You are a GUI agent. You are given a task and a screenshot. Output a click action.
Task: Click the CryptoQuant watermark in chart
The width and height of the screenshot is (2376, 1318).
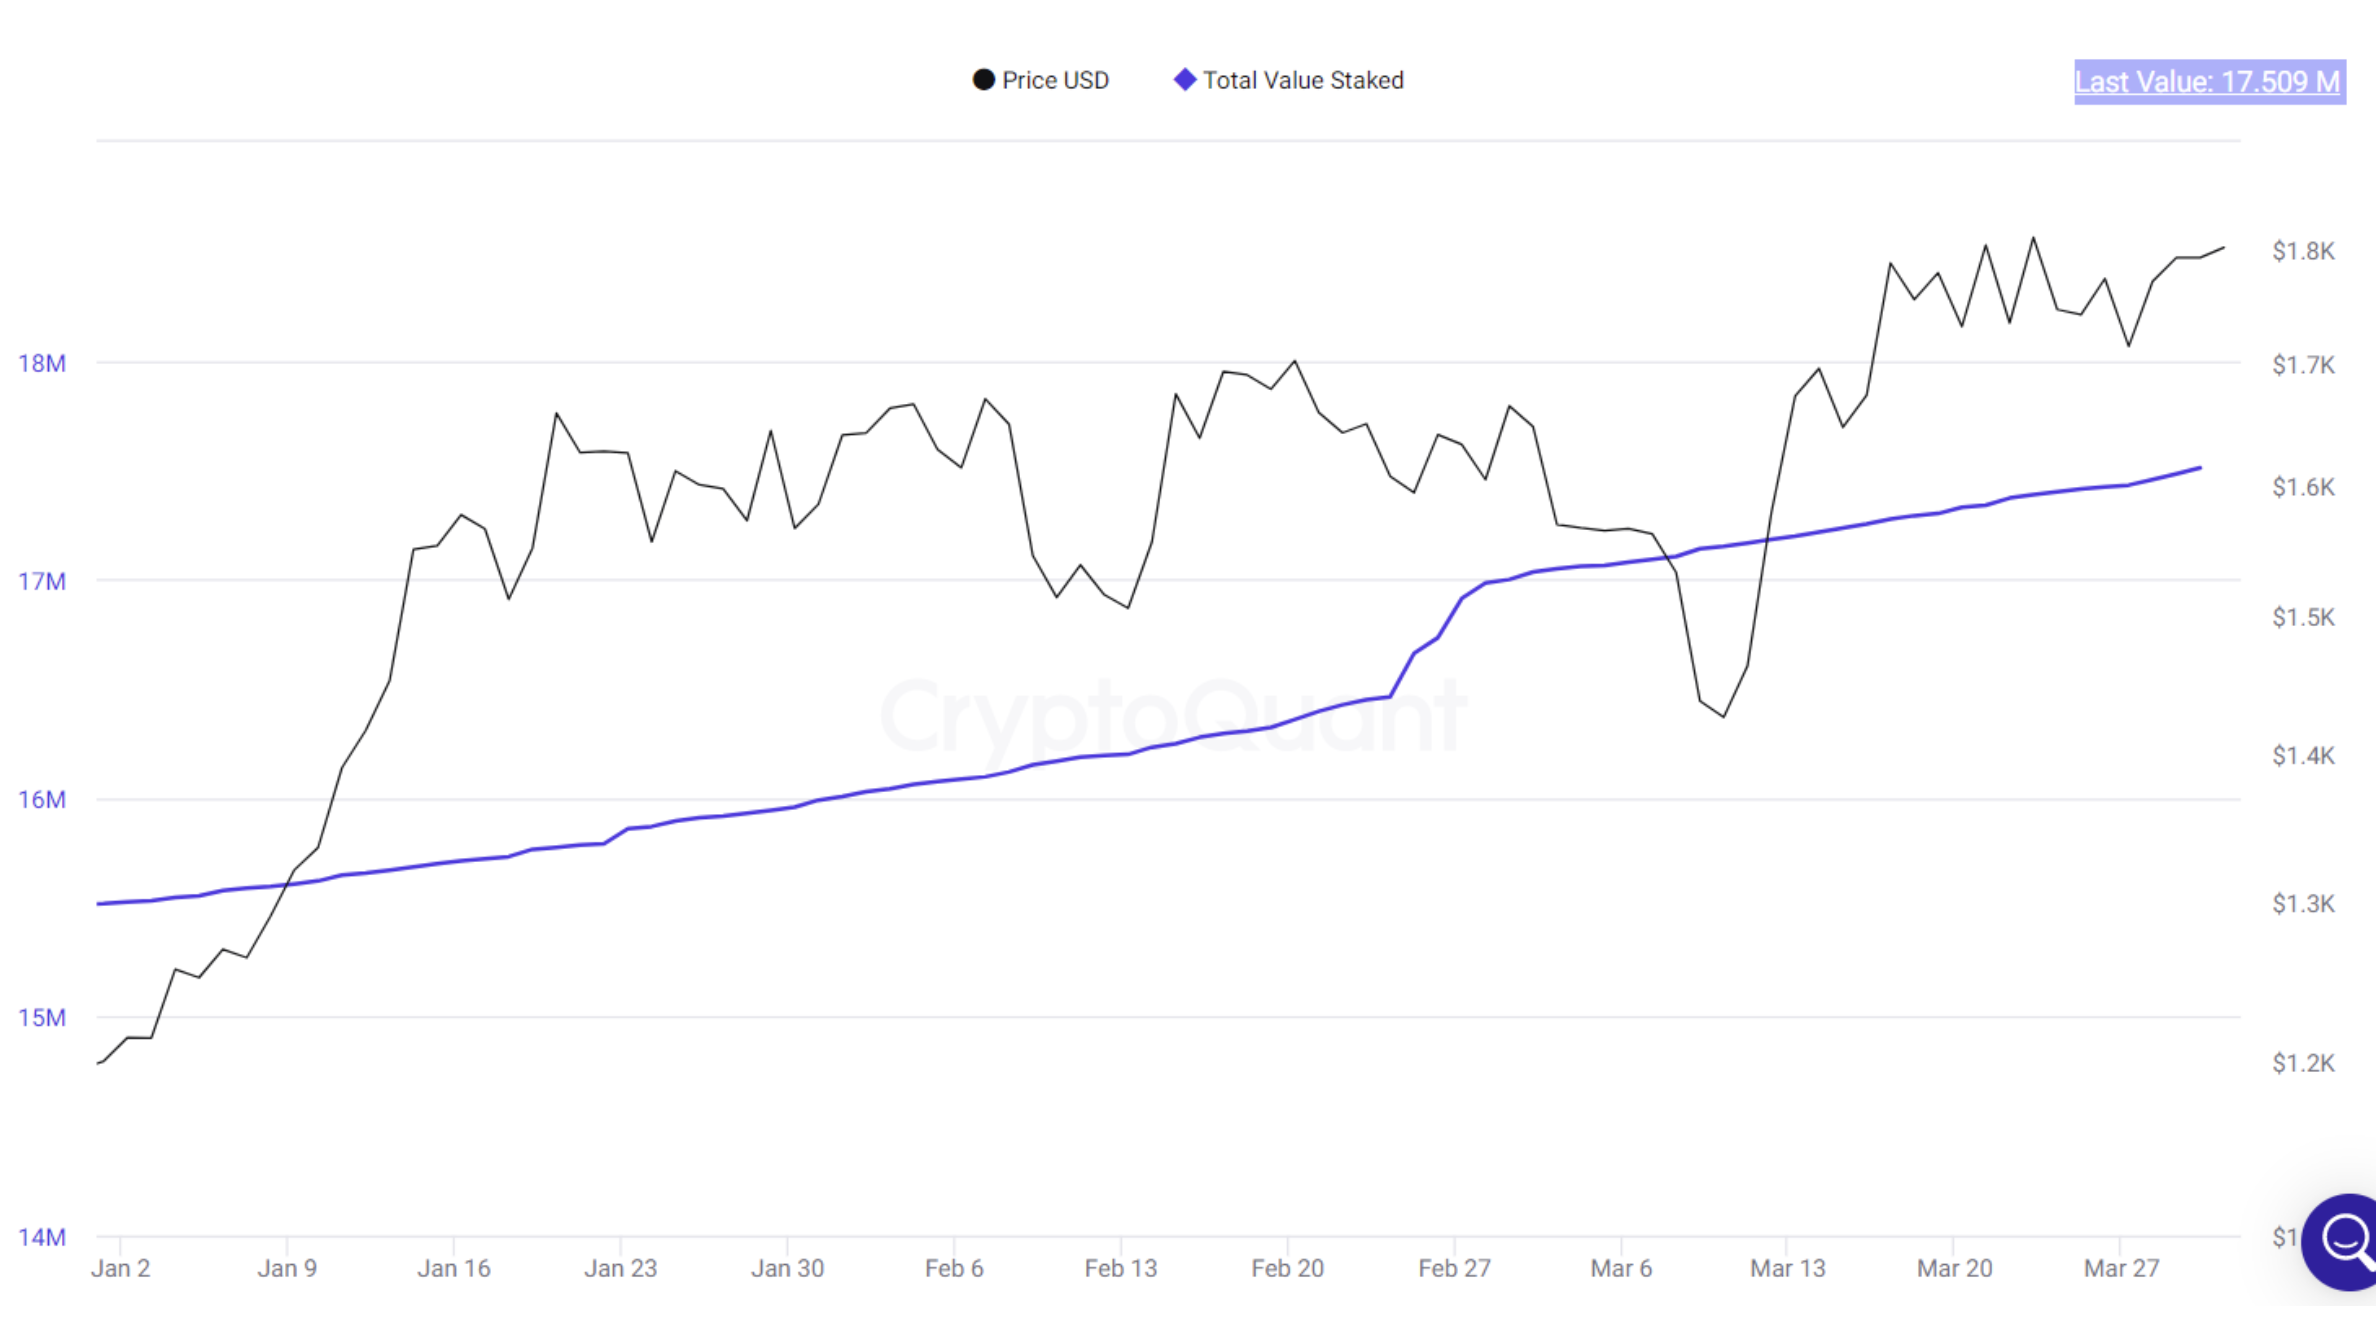(1173, 716)
